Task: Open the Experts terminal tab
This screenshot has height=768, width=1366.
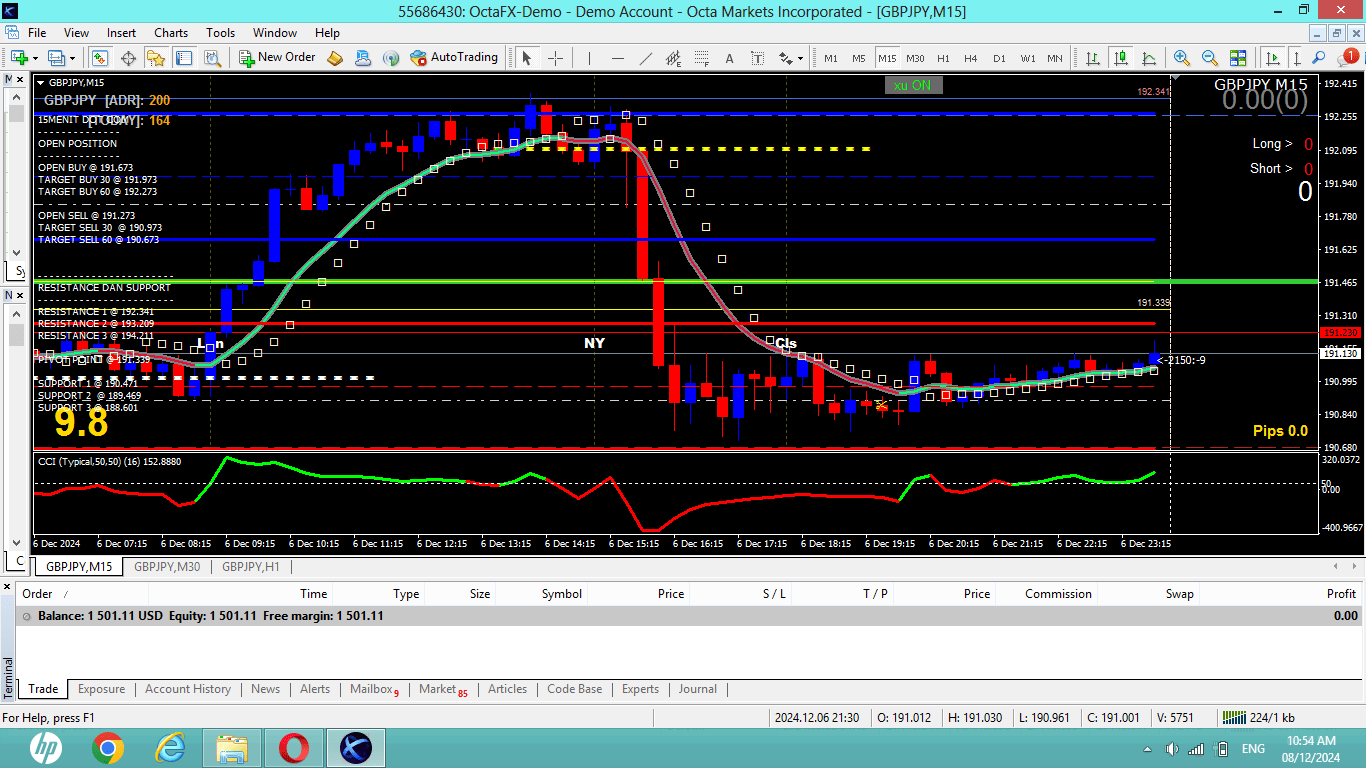Action: coord(640,689)
